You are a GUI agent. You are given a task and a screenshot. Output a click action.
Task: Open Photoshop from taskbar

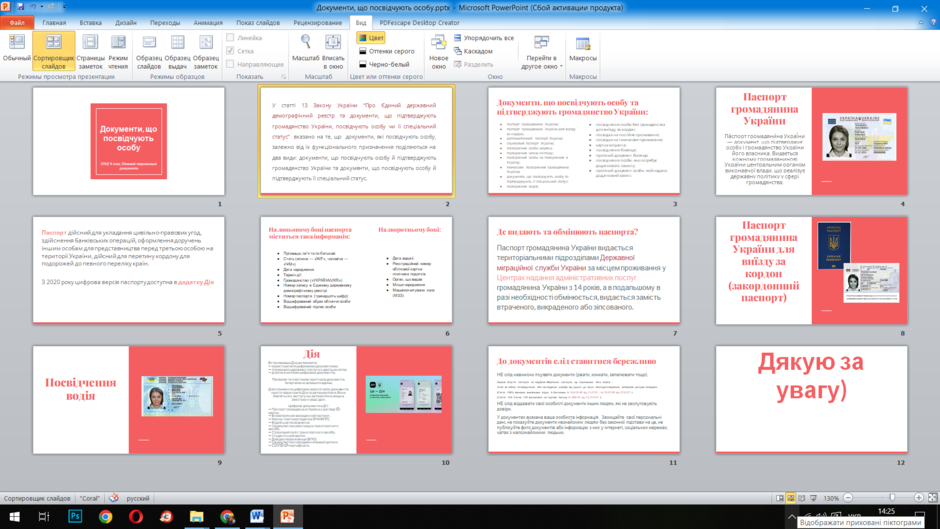pyautogui.click(x=75, y=516)
